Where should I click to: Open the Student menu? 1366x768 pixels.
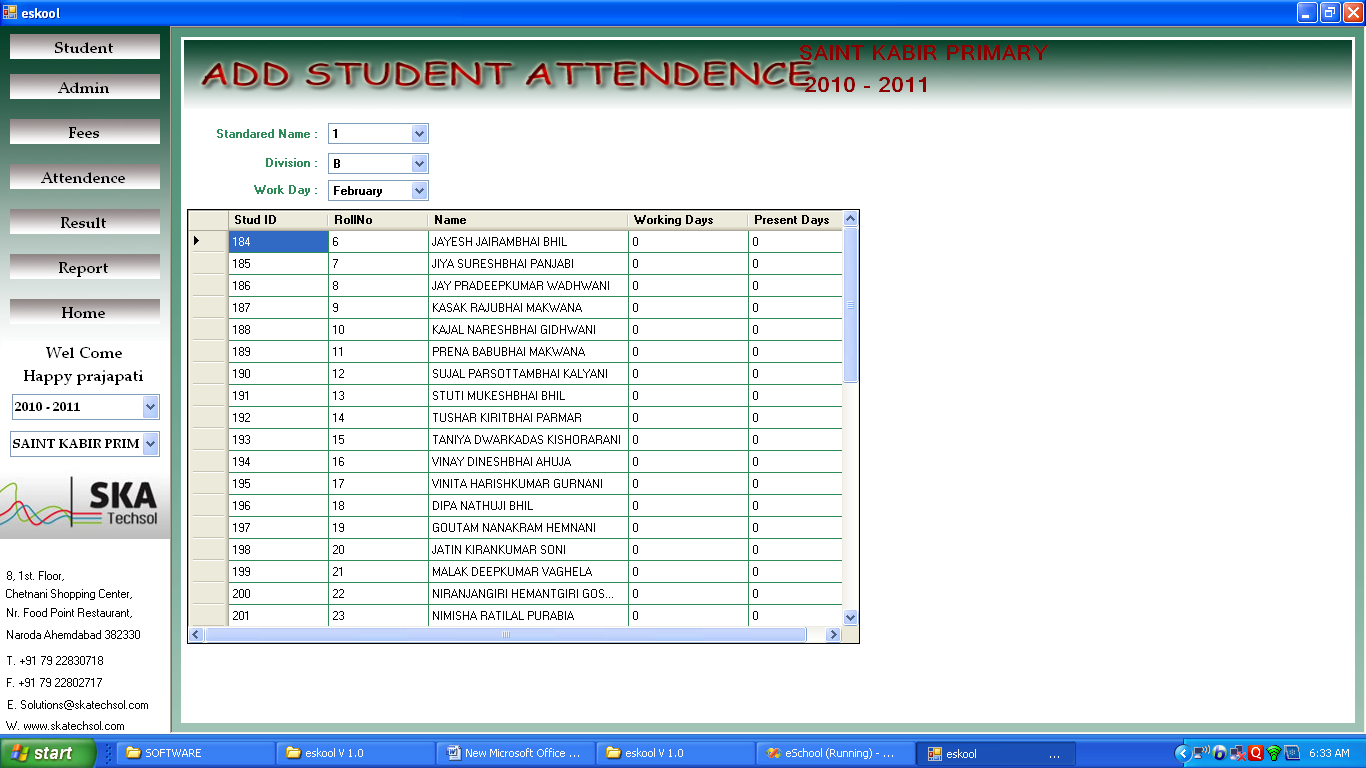pos(84,47)
